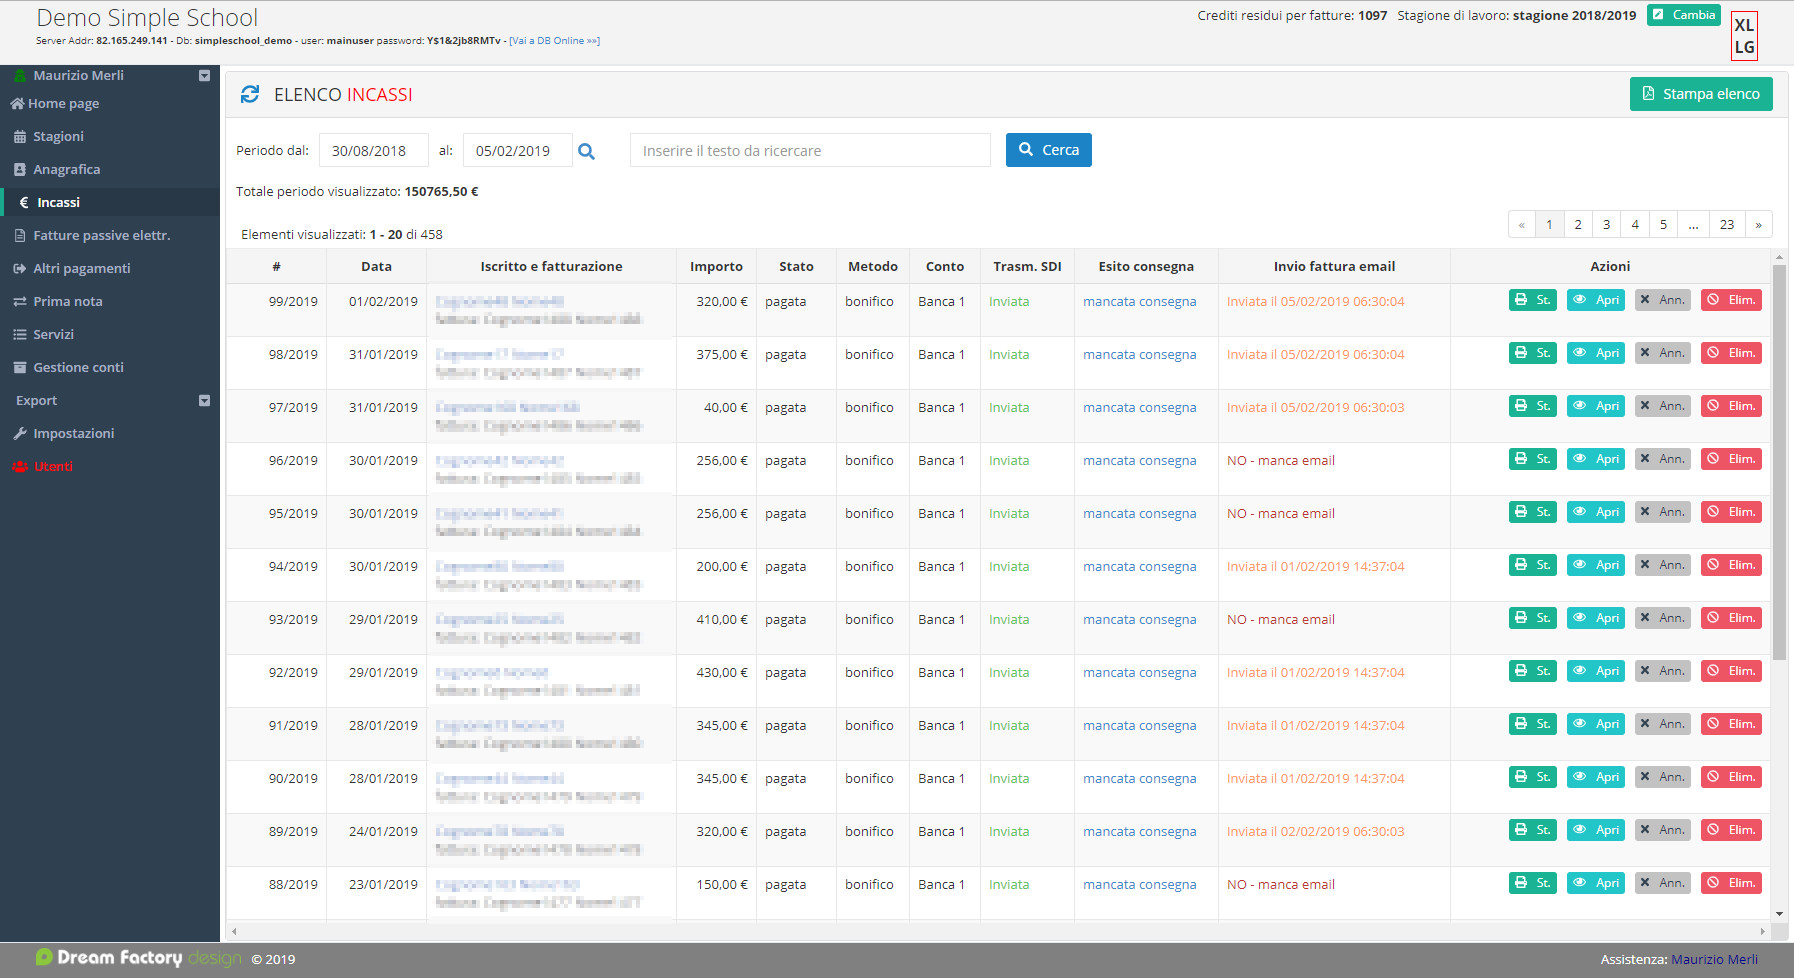
Task: Open Impostazioni settings menu item
Action: [110, 434]
